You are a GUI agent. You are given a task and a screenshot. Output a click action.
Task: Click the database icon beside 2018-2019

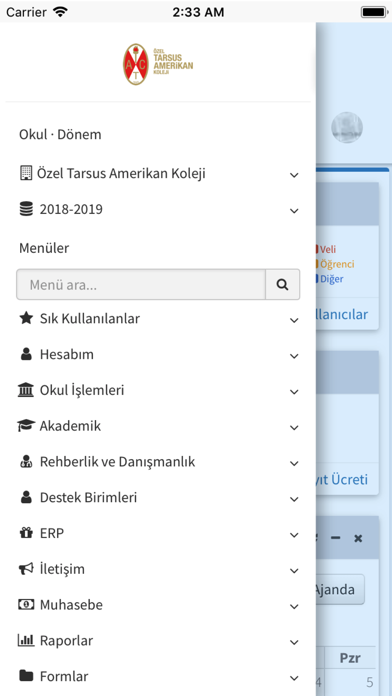click(x=26, y=209)
